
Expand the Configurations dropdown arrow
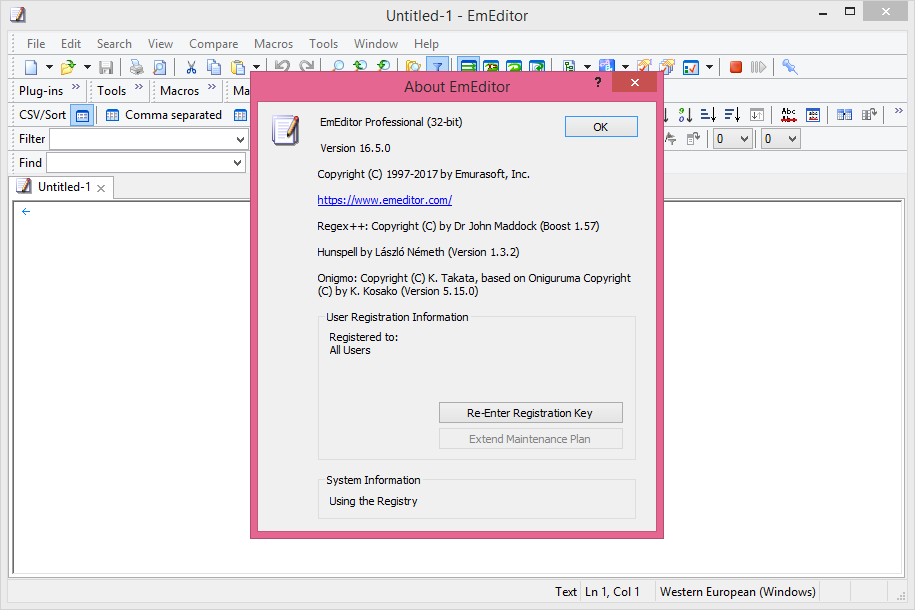(587, 68)
